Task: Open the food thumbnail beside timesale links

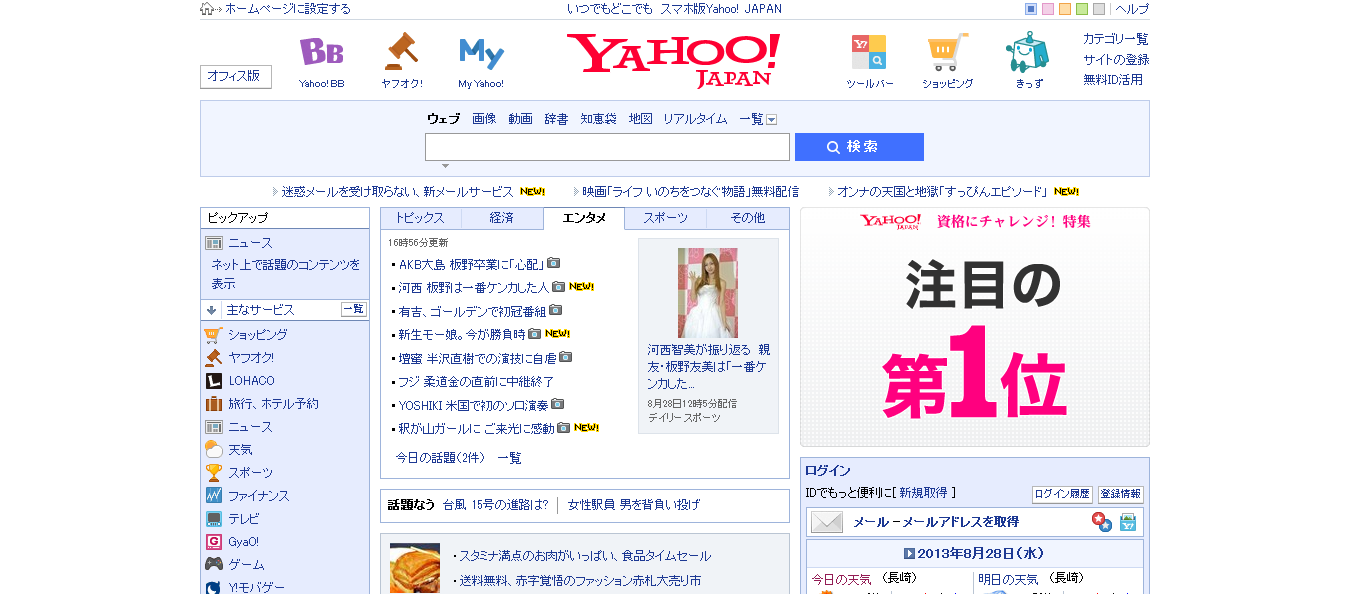Action: tap(415, 568)
